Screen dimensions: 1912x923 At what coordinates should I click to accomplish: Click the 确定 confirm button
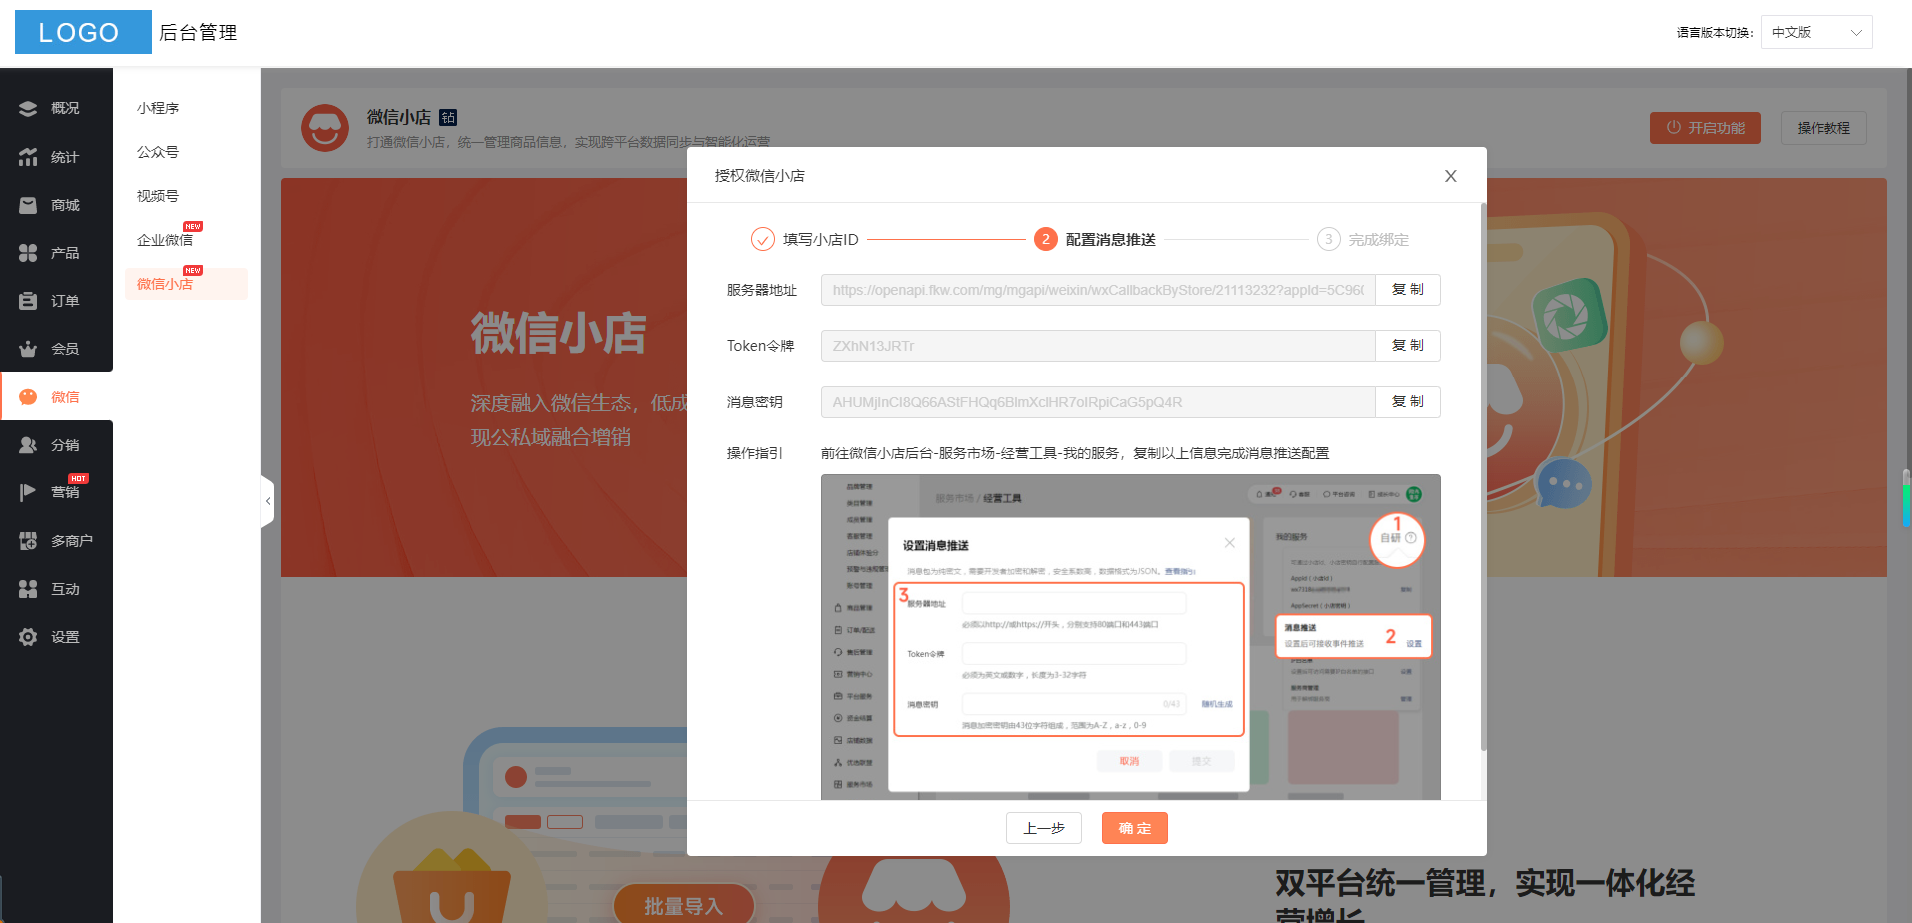click(x=1135, y=828)
